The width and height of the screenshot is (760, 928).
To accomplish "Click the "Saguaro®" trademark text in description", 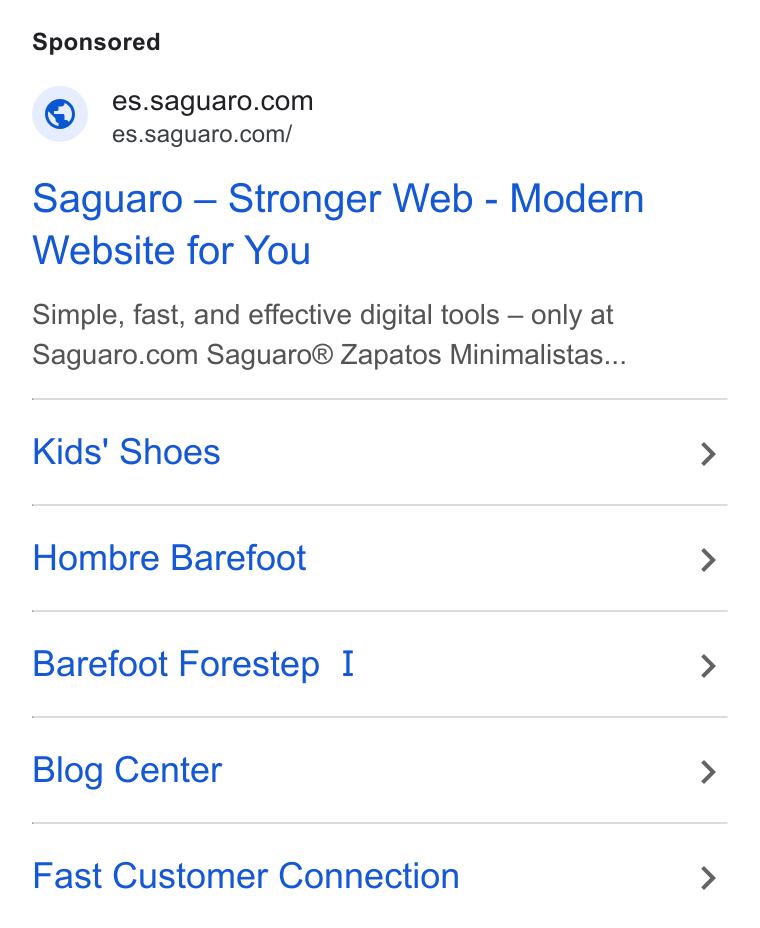I will point(270,355).
